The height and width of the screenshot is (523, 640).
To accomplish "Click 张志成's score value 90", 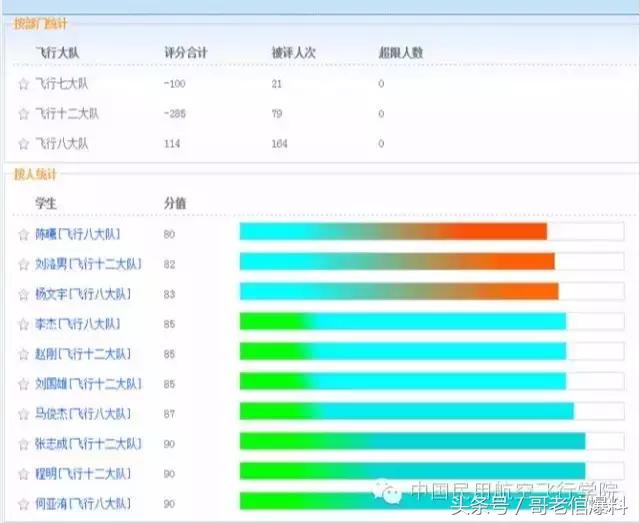I will tap(169, 444).
